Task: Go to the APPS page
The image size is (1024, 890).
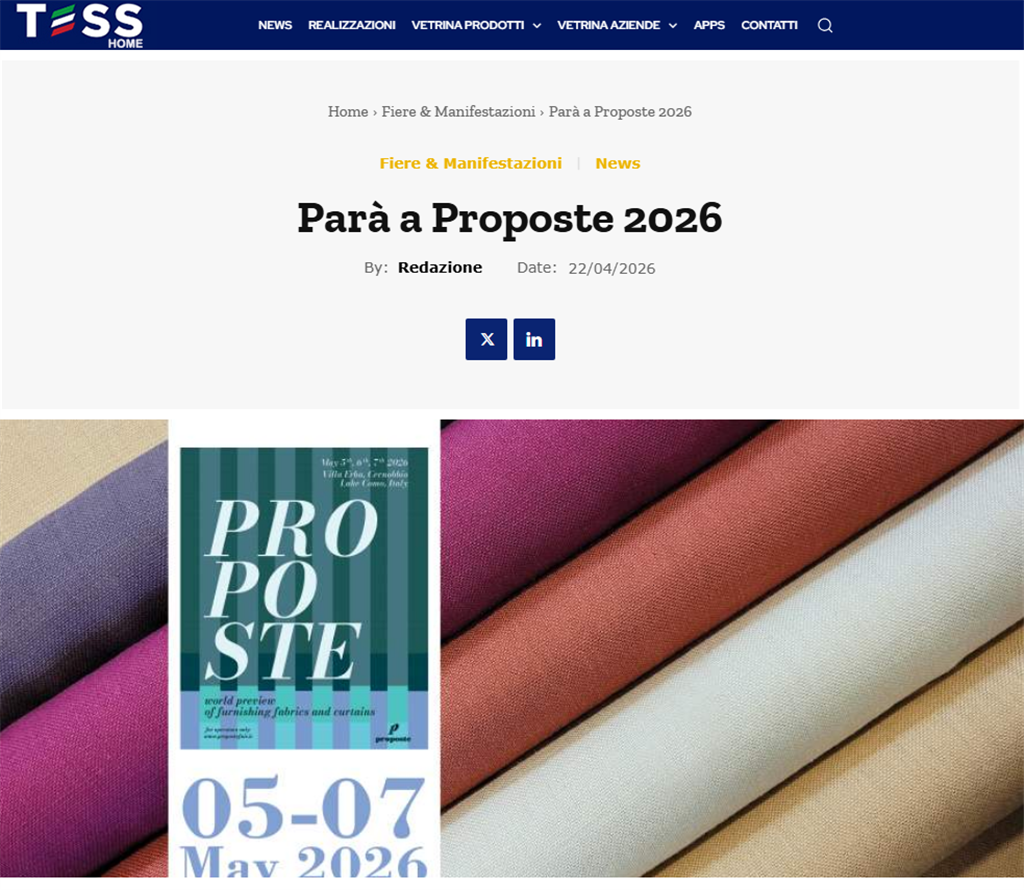Action: (709, 25)
